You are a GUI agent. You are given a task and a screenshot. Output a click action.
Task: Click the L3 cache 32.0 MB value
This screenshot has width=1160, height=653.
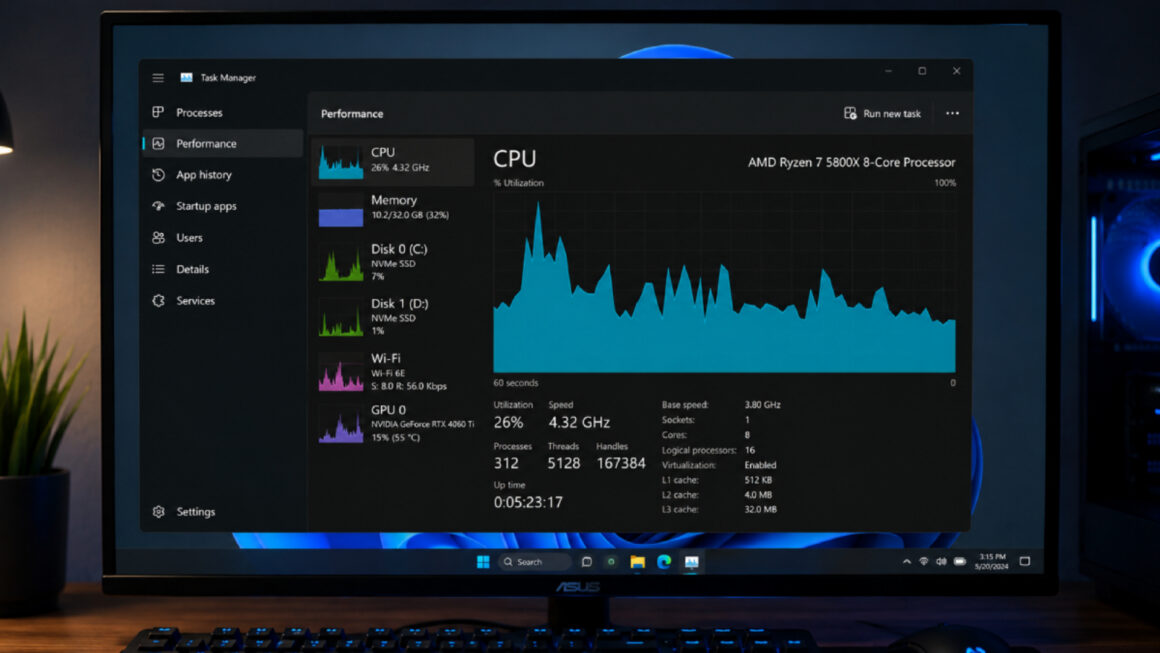761,510
